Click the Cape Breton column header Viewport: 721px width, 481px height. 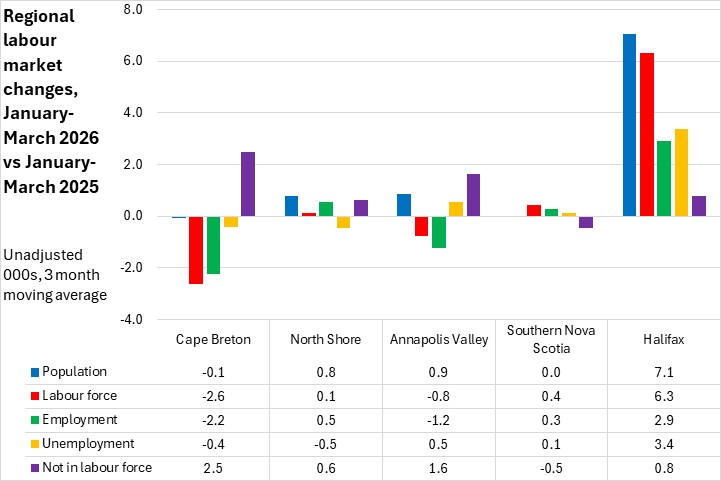(x=213, y=339)
